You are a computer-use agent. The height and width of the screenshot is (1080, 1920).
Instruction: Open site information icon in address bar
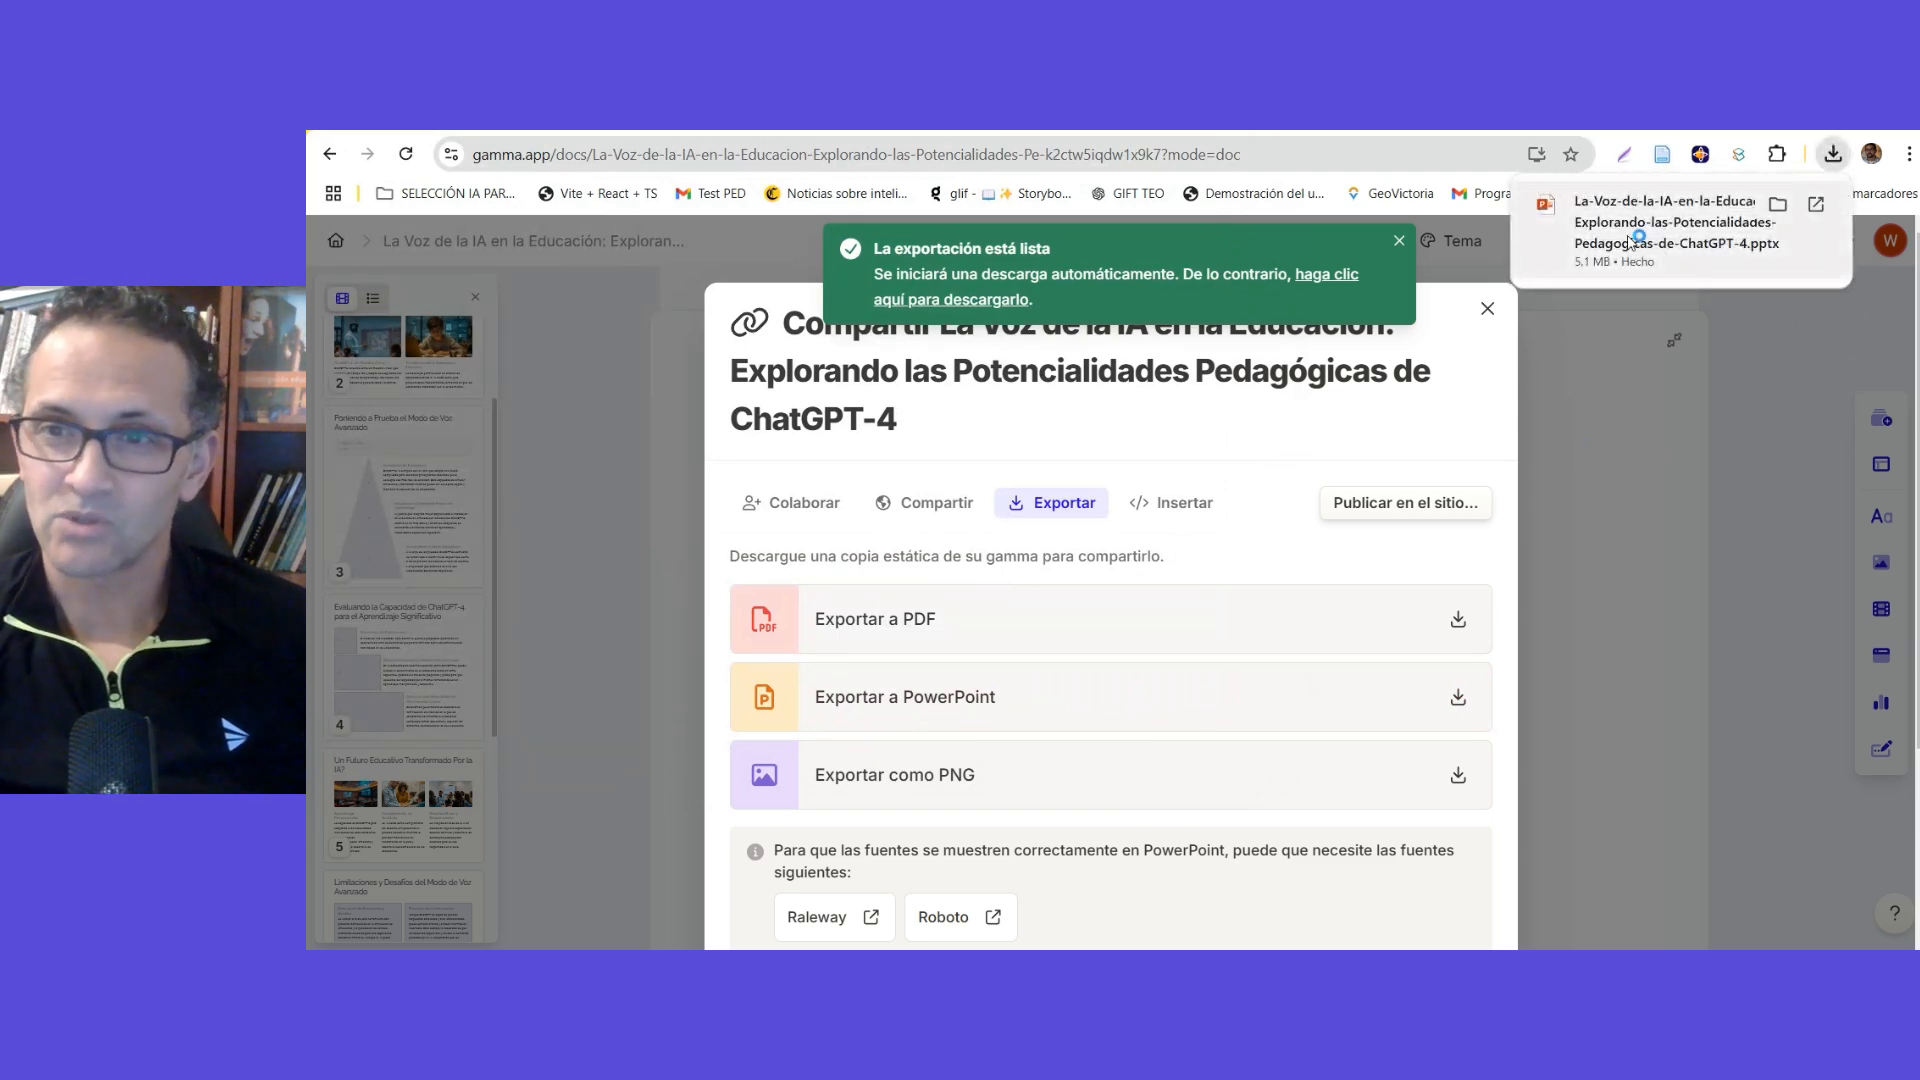451,154
